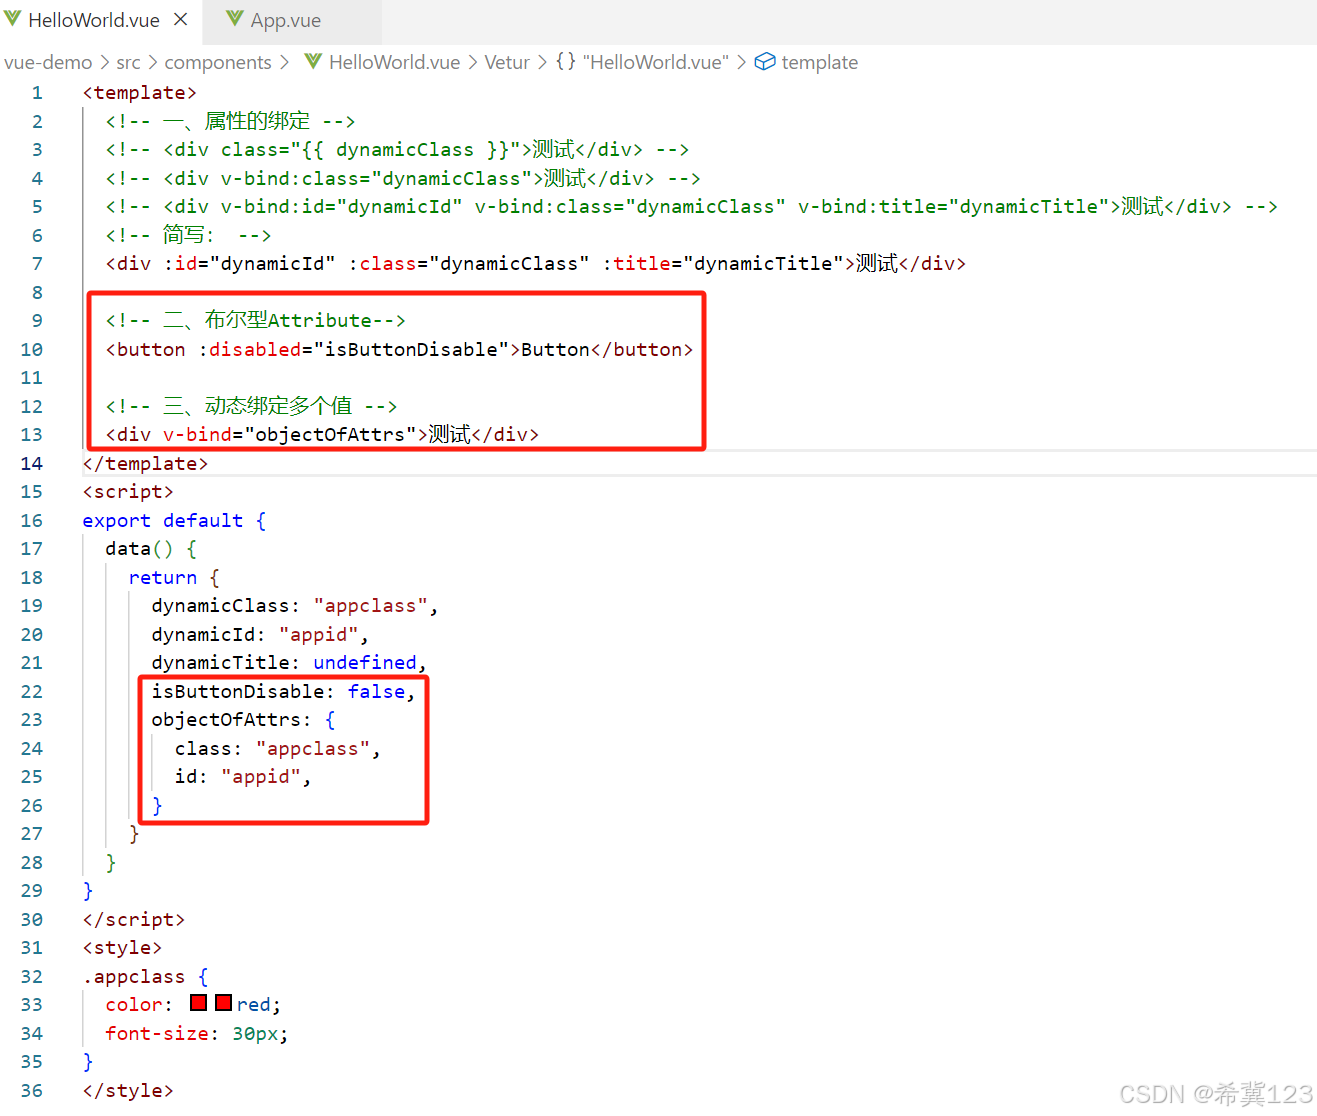
Task: Click line number 22 in gutter
Action: pyautogui.click(x=32, y=691)
